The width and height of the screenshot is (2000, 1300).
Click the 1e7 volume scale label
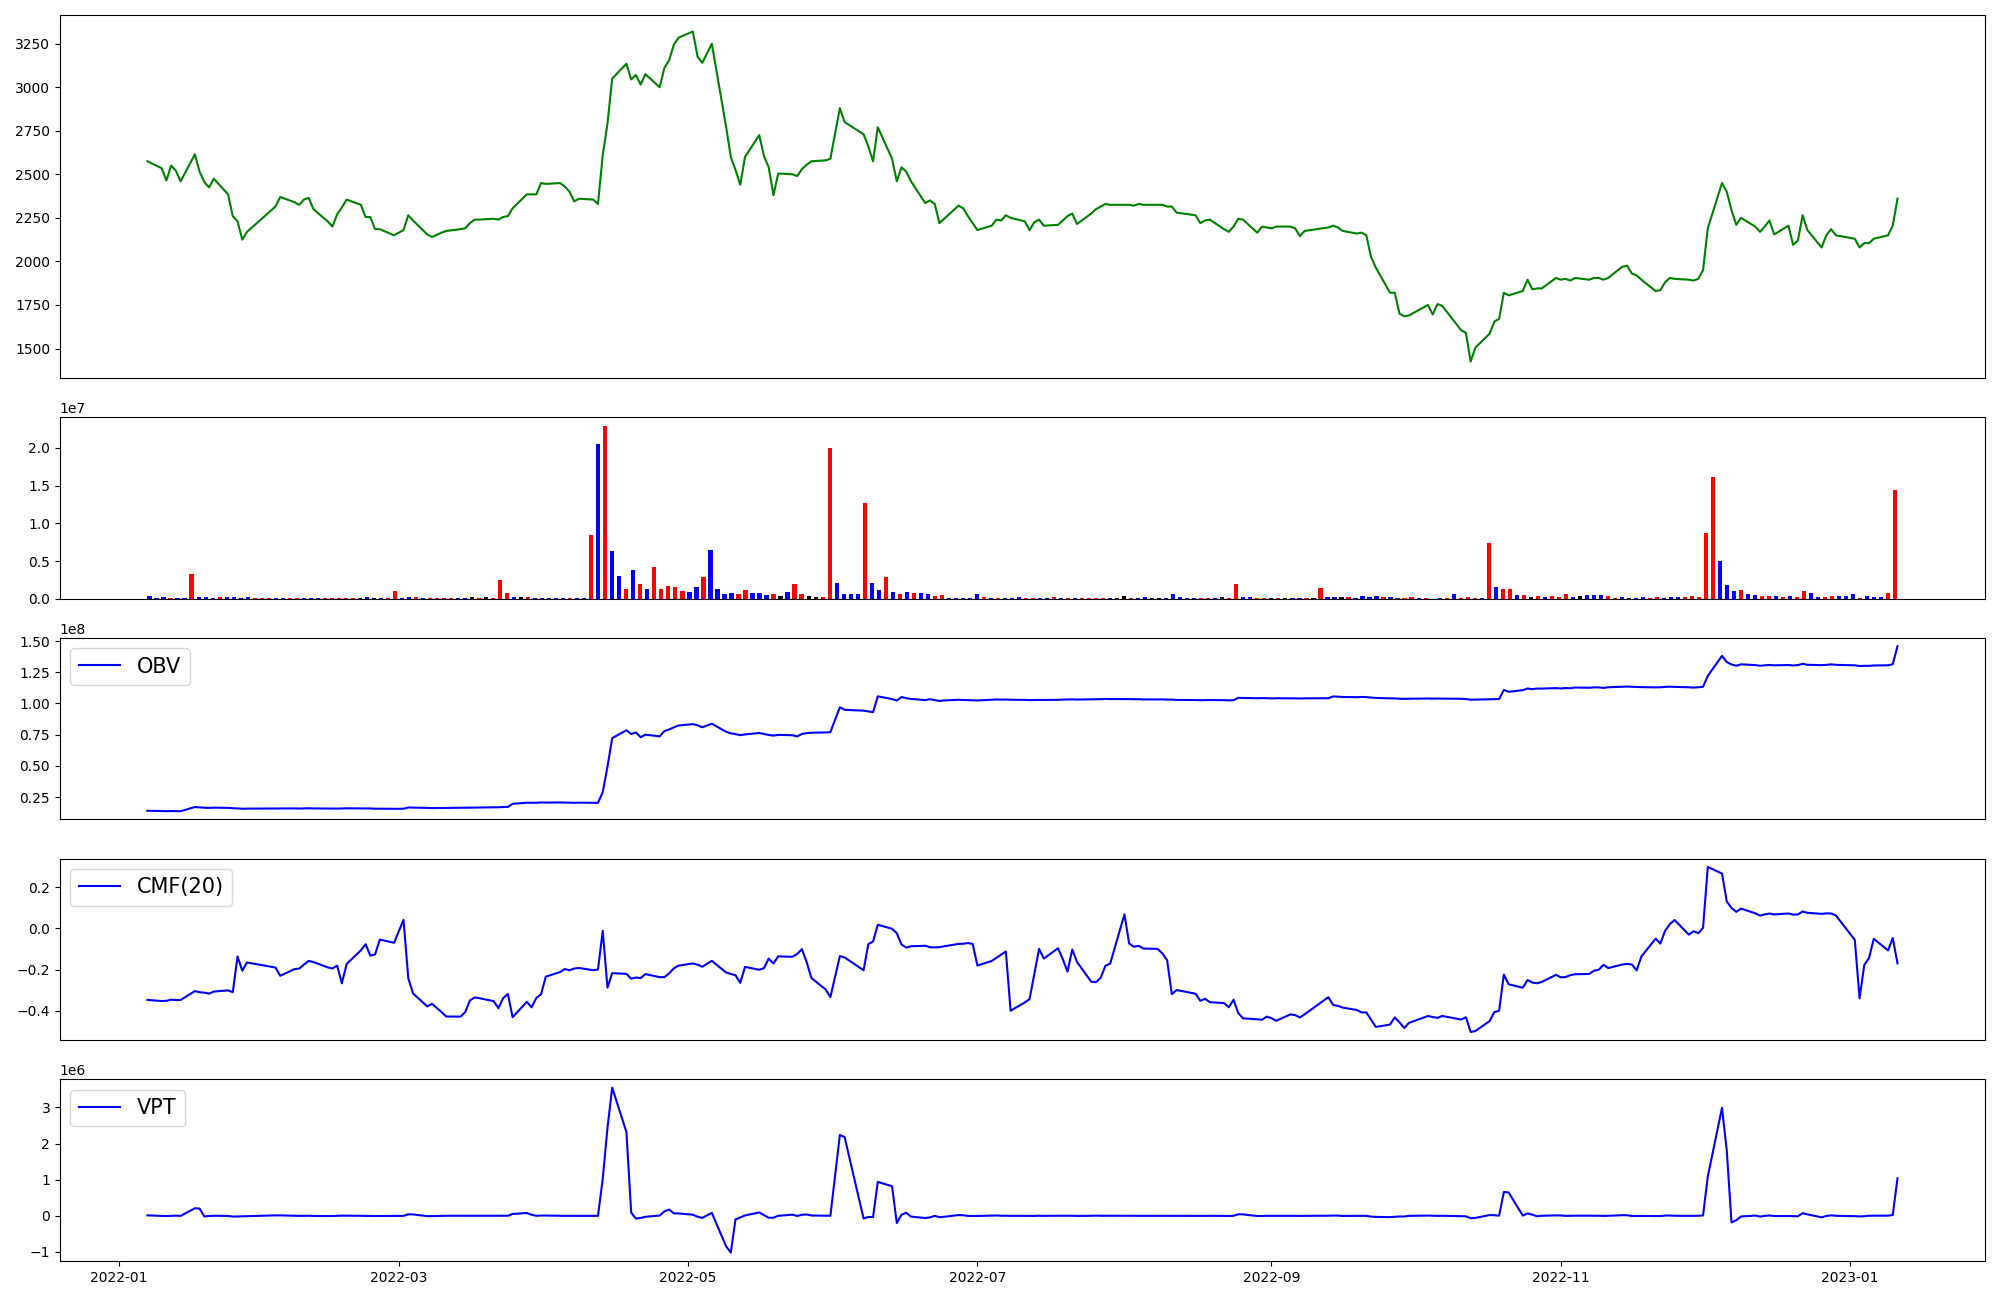point(72,408)
